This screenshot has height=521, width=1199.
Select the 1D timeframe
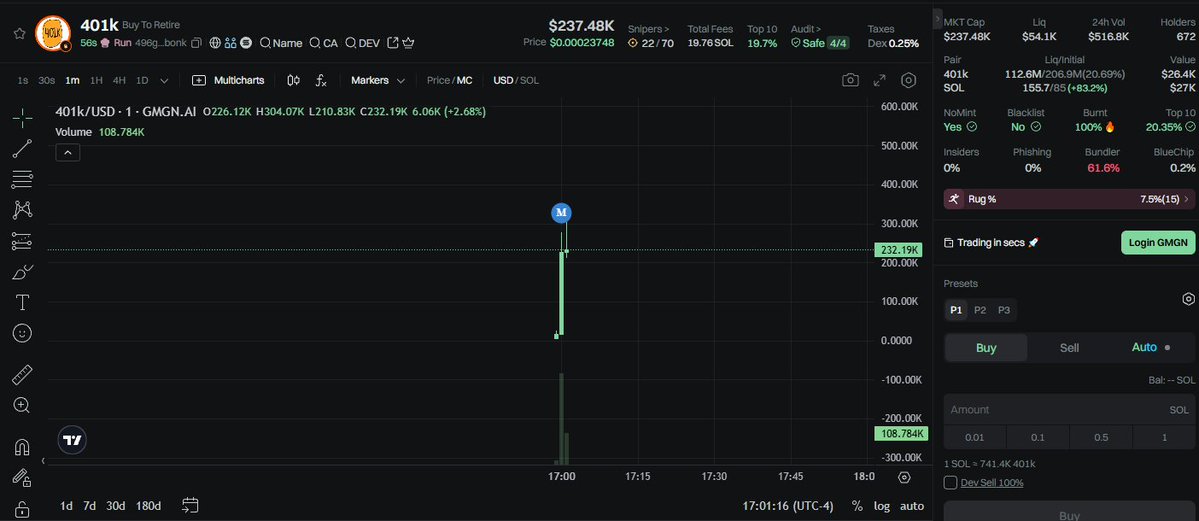coord(142,80)
